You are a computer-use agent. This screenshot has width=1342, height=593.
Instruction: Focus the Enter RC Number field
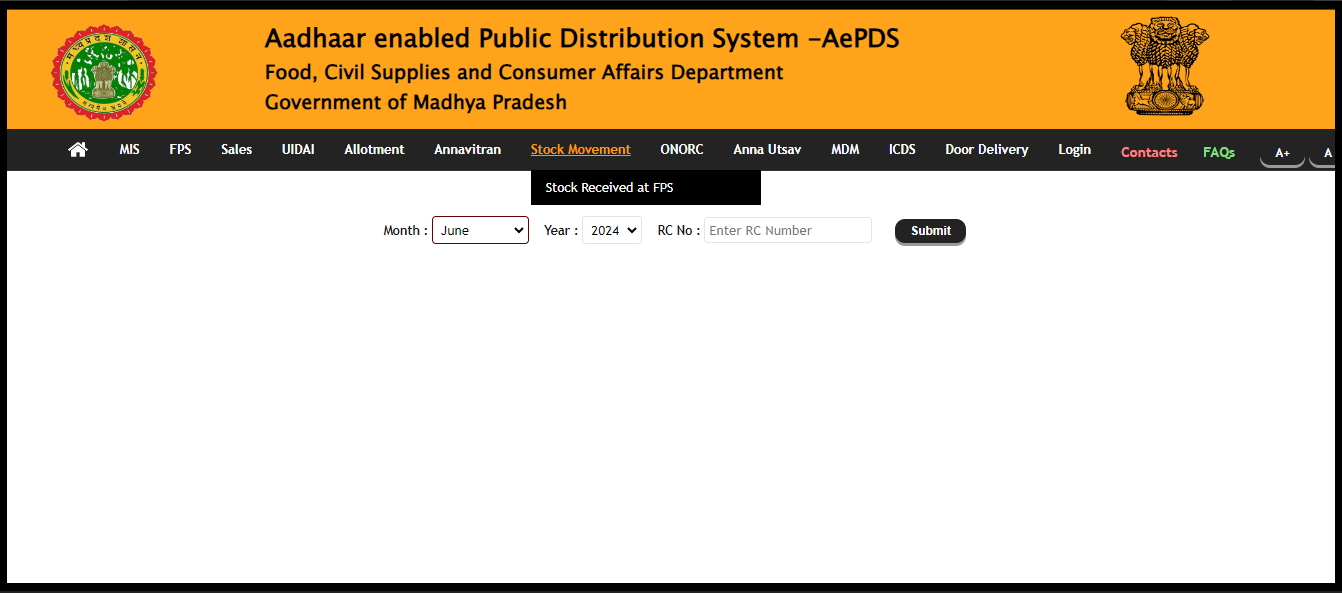pos(788,230)
